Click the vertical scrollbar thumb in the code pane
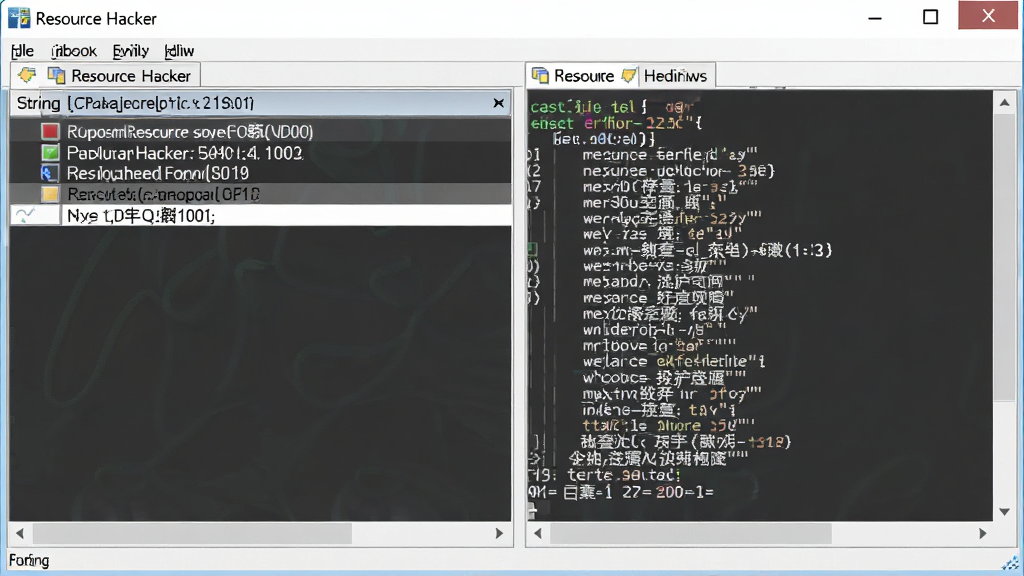This screenshot has width=1024, height=576. tap(1004, 256)
